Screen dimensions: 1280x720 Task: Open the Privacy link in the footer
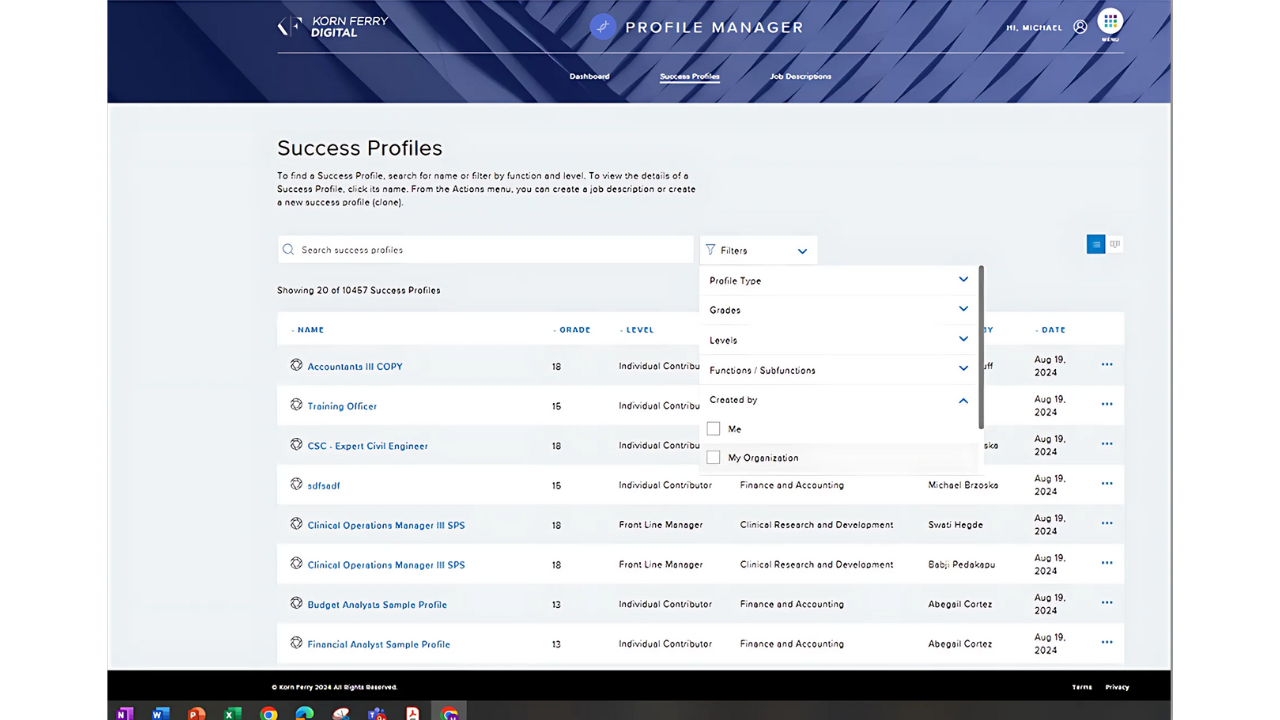1116,687
